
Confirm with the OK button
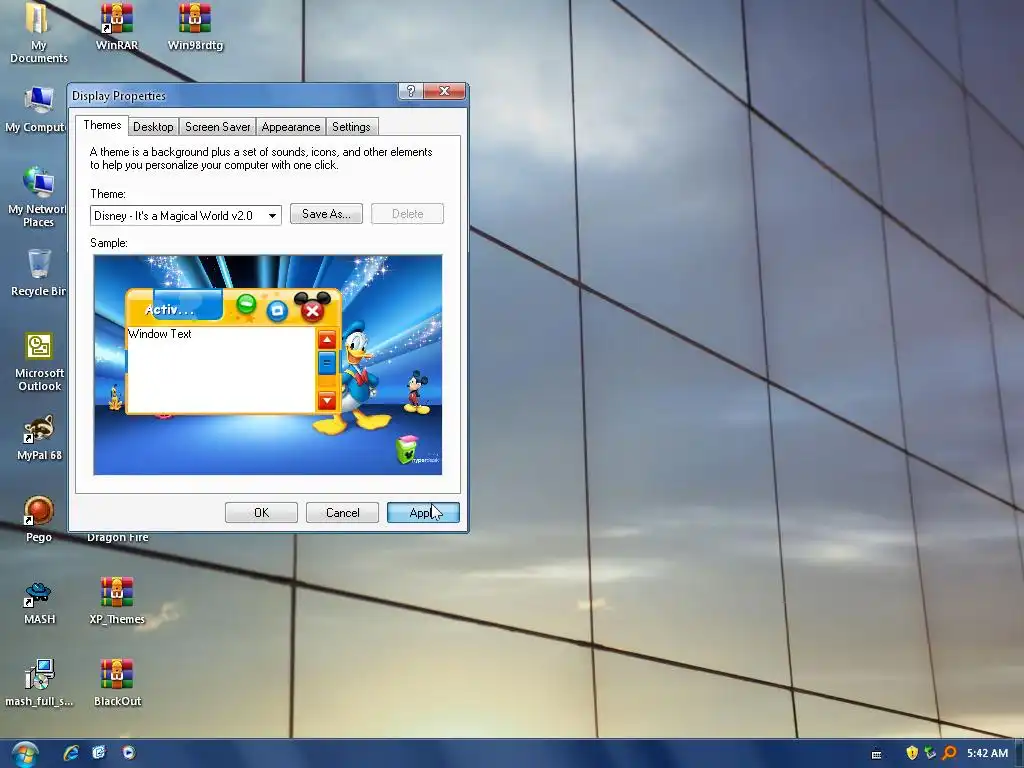pyautogui.click(x=261, y=513)
